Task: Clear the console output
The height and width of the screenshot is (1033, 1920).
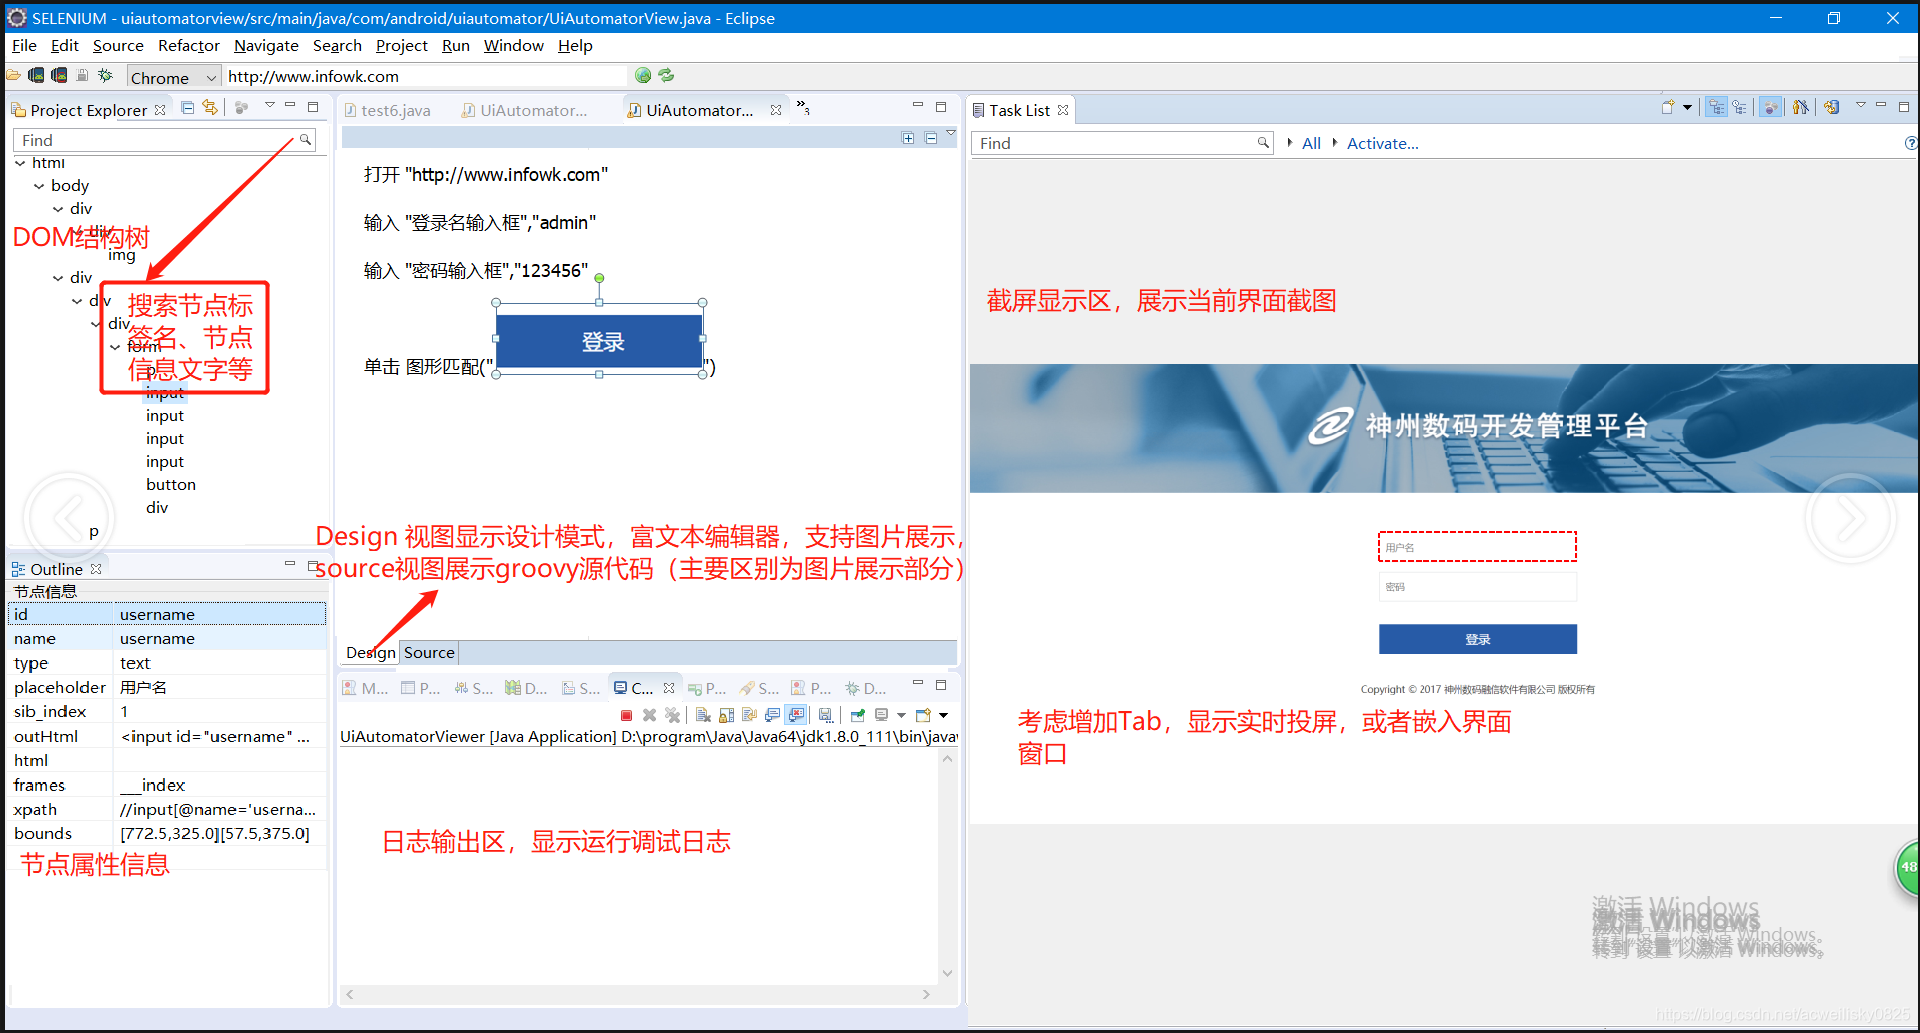Action: (703, 715)
